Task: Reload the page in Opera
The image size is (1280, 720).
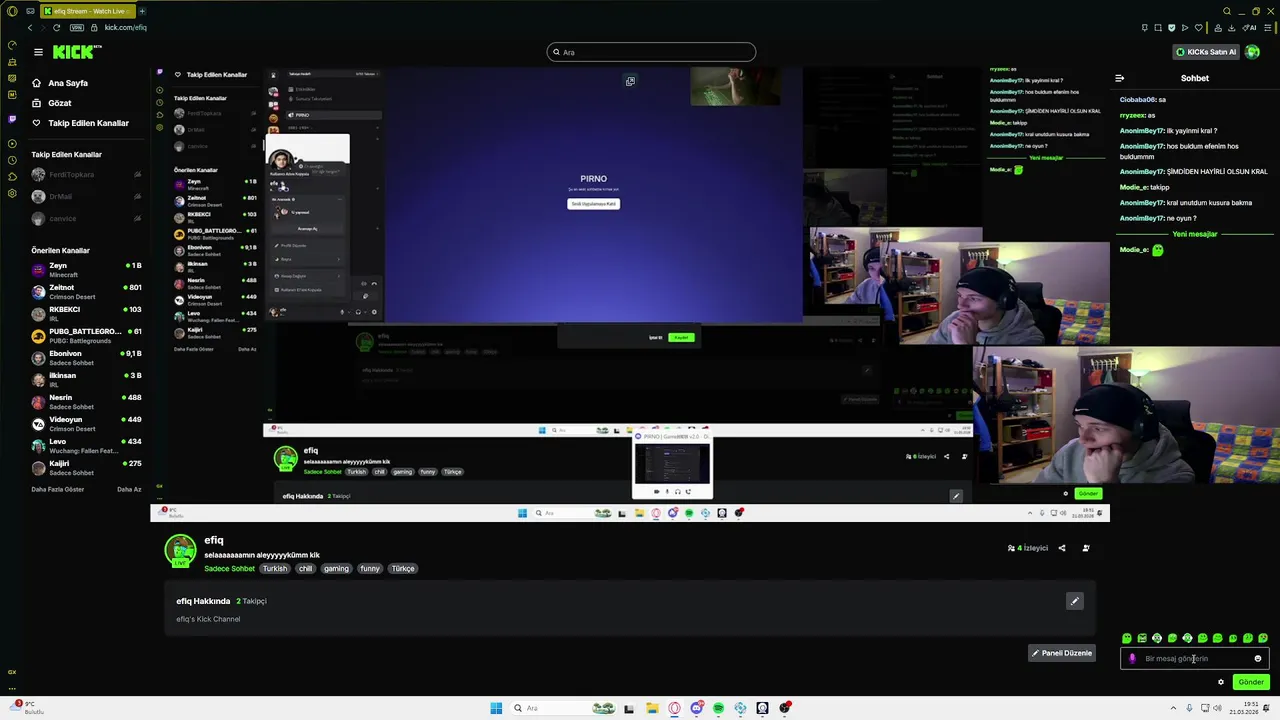Action: (56, 28)
